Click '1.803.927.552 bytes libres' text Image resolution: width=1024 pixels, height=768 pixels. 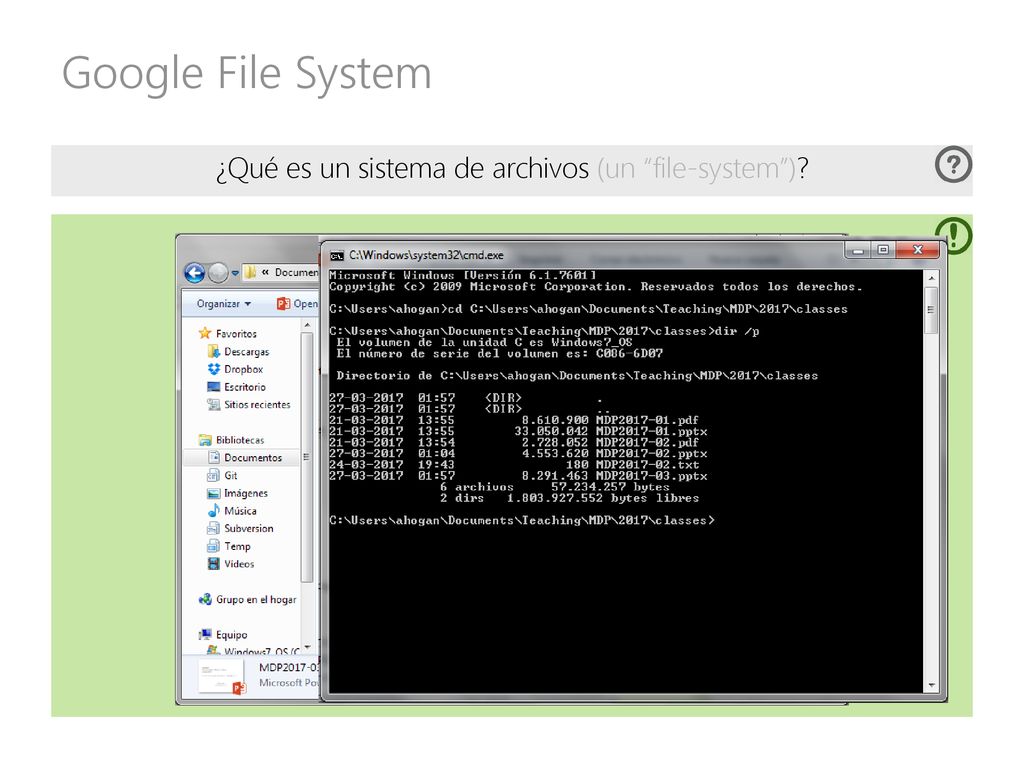tap(603, 498)
